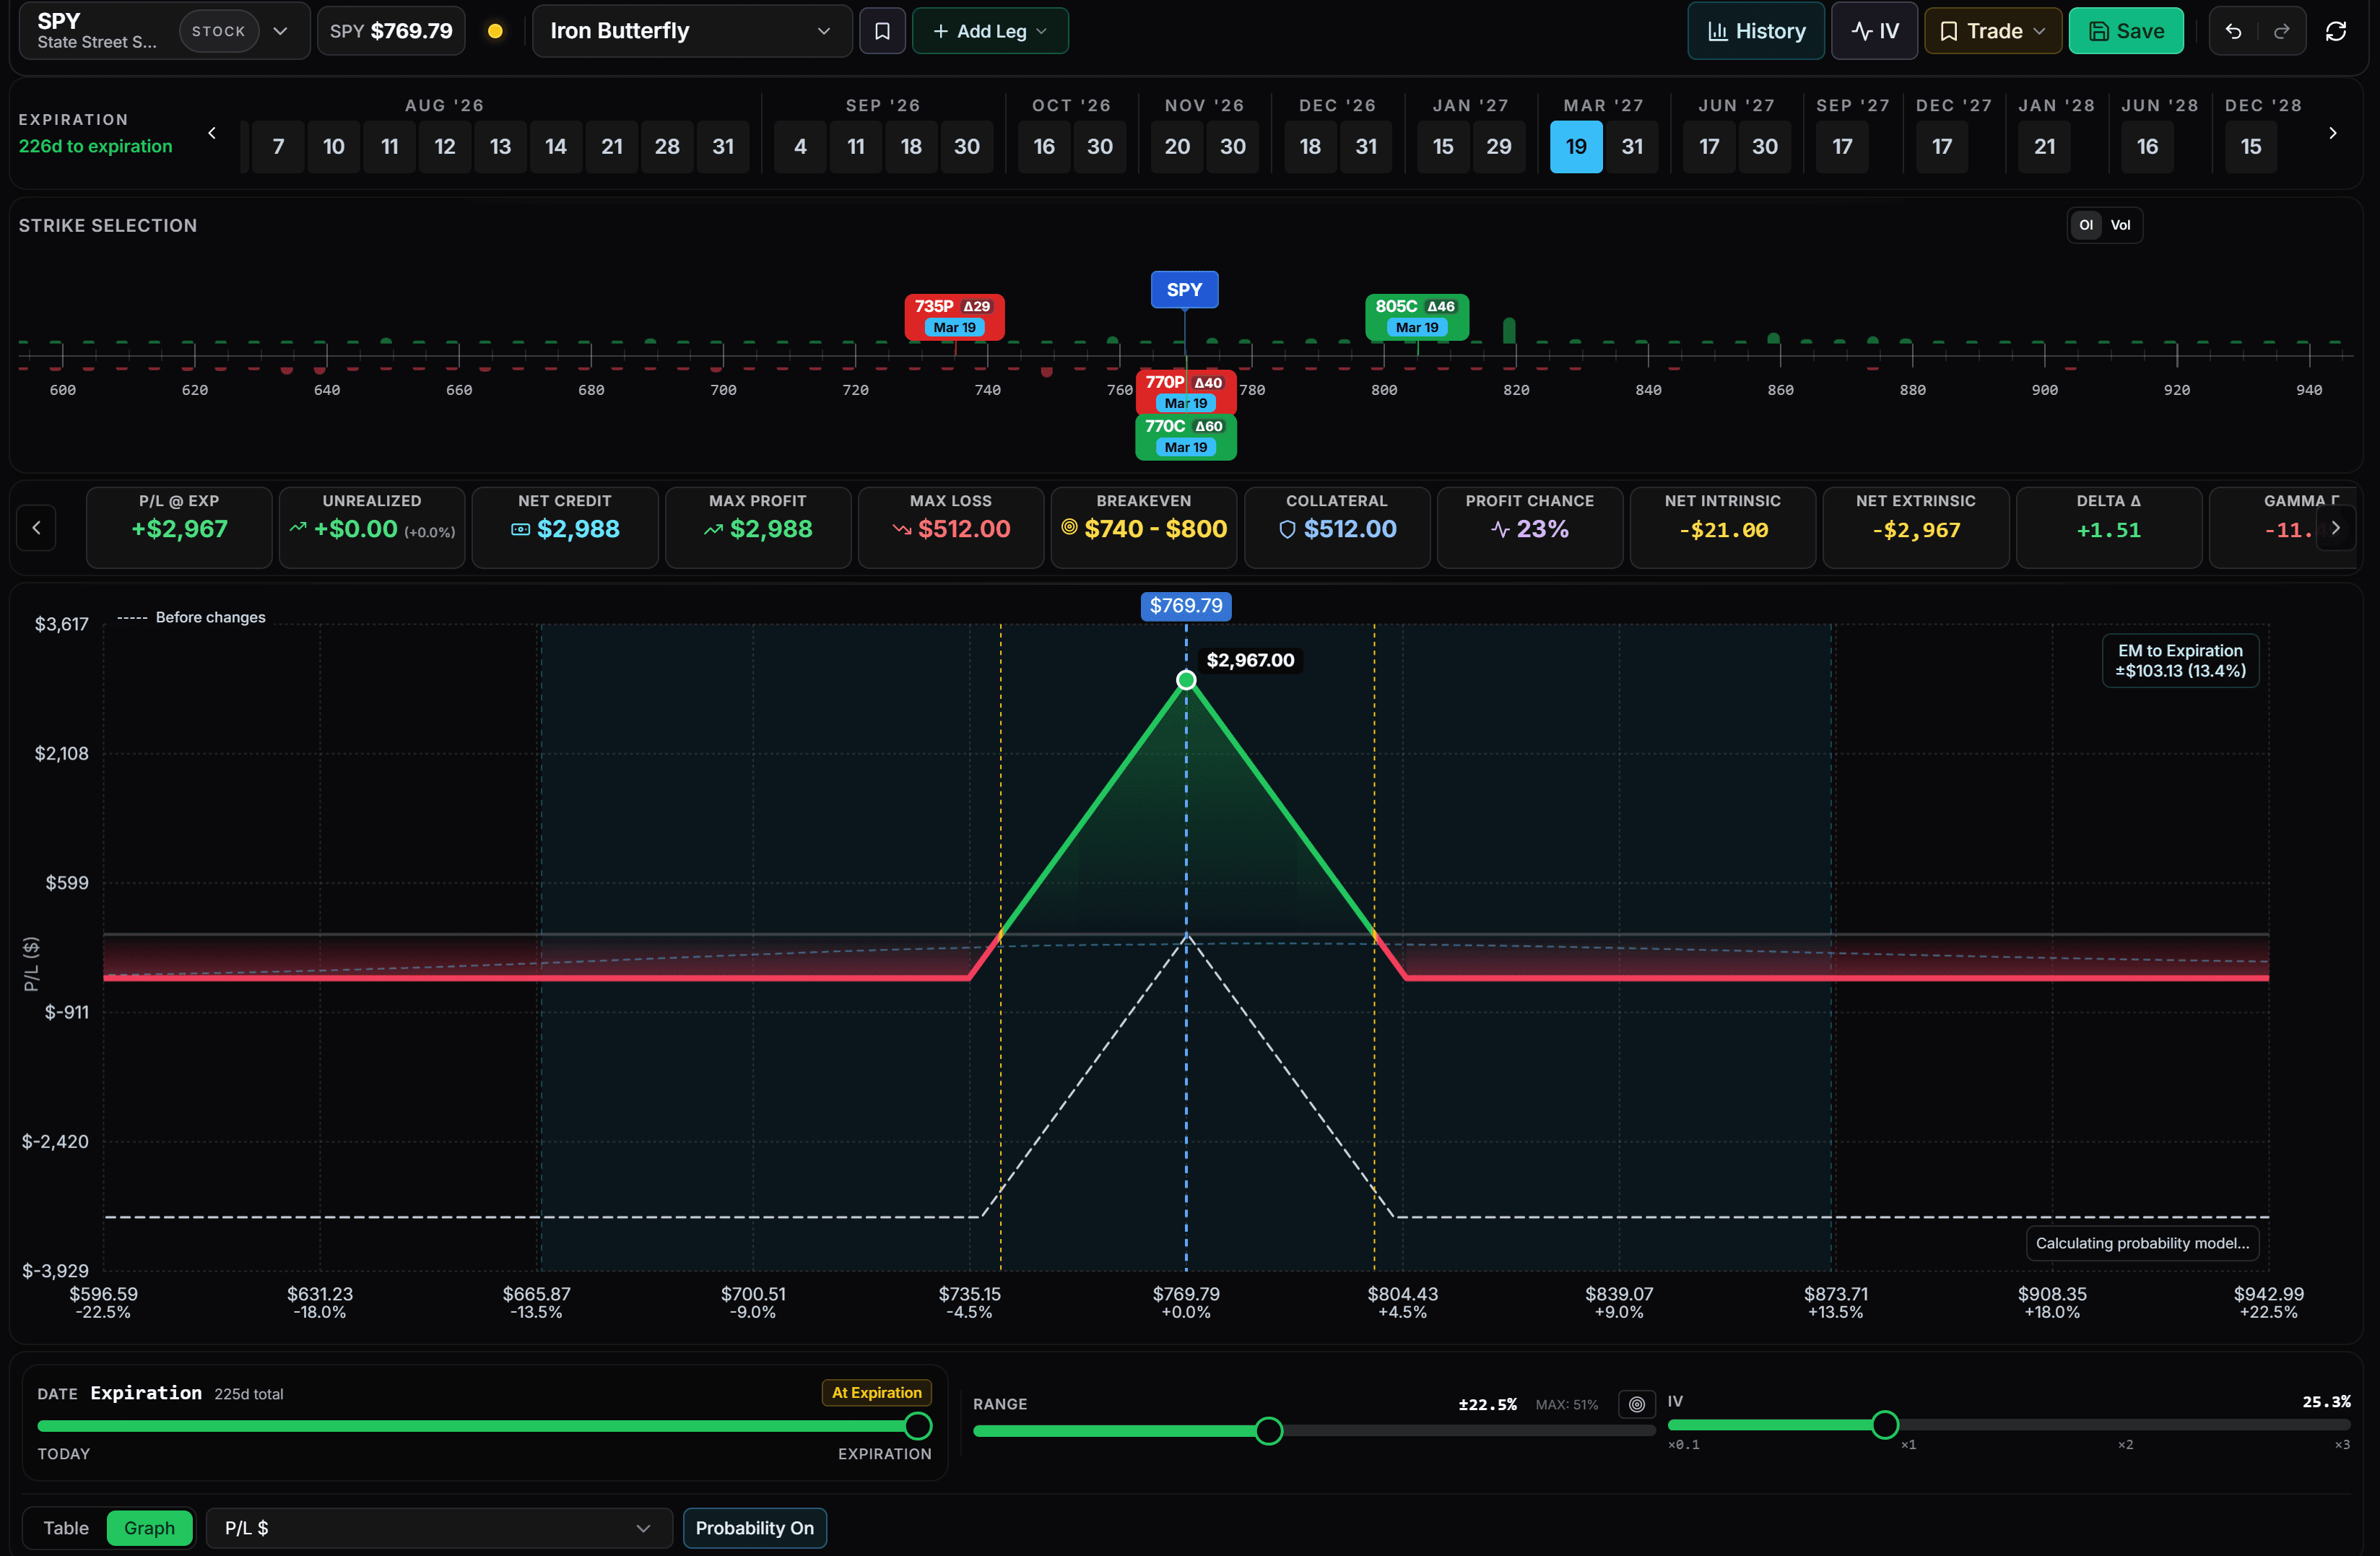Viewport: 2380px width, 1556px height.
Task: Click the bookmark icon beside strategy selector
Action: click(882, 31)
